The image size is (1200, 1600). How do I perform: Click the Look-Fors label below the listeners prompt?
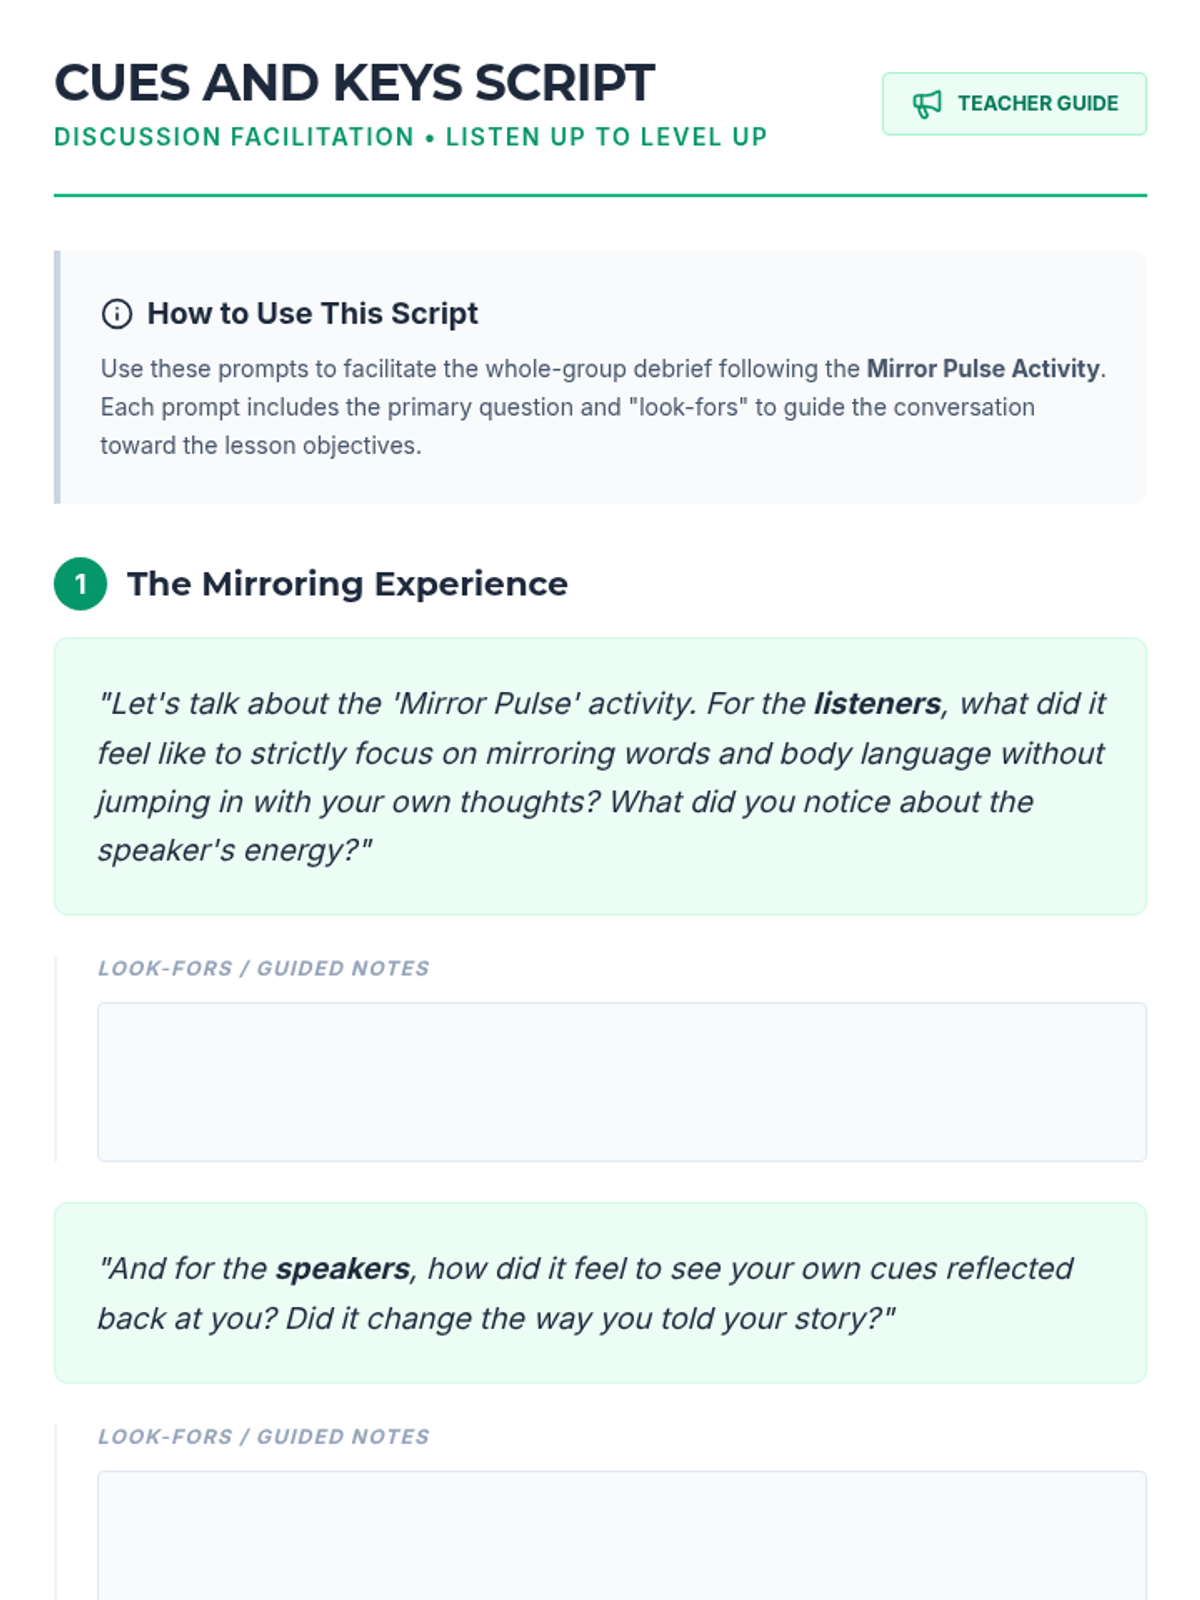264,968
